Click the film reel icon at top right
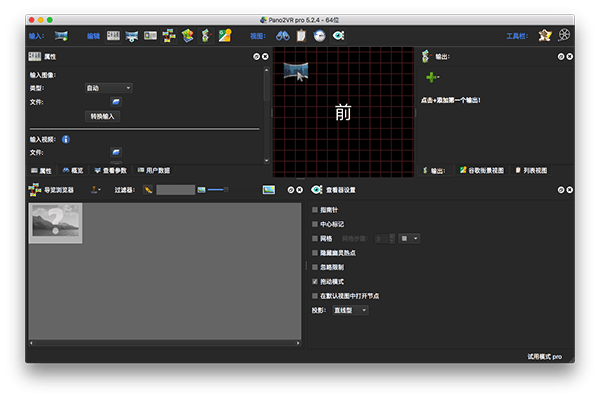Screen dimensions: 600x400 (x=565, y=36)
